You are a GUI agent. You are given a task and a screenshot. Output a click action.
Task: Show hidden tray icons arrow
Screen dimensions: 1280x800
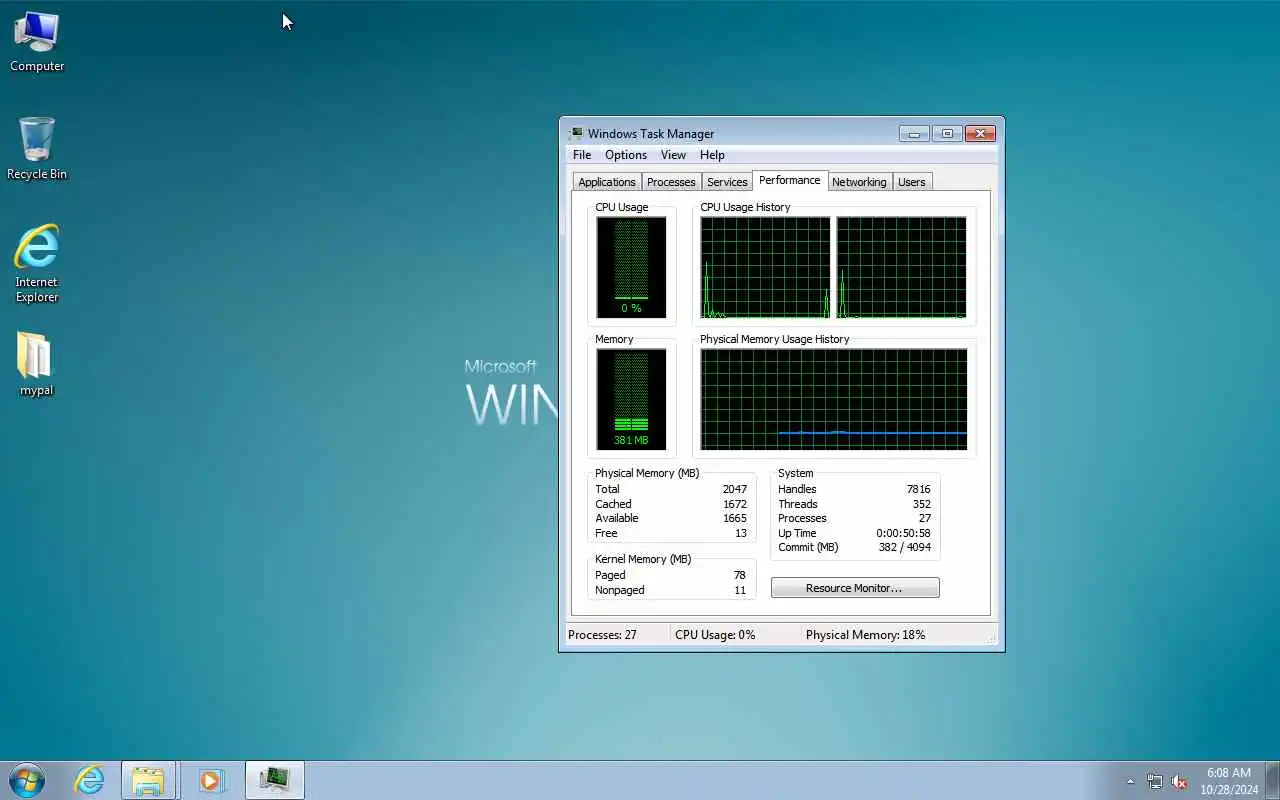coord(1131,781)
